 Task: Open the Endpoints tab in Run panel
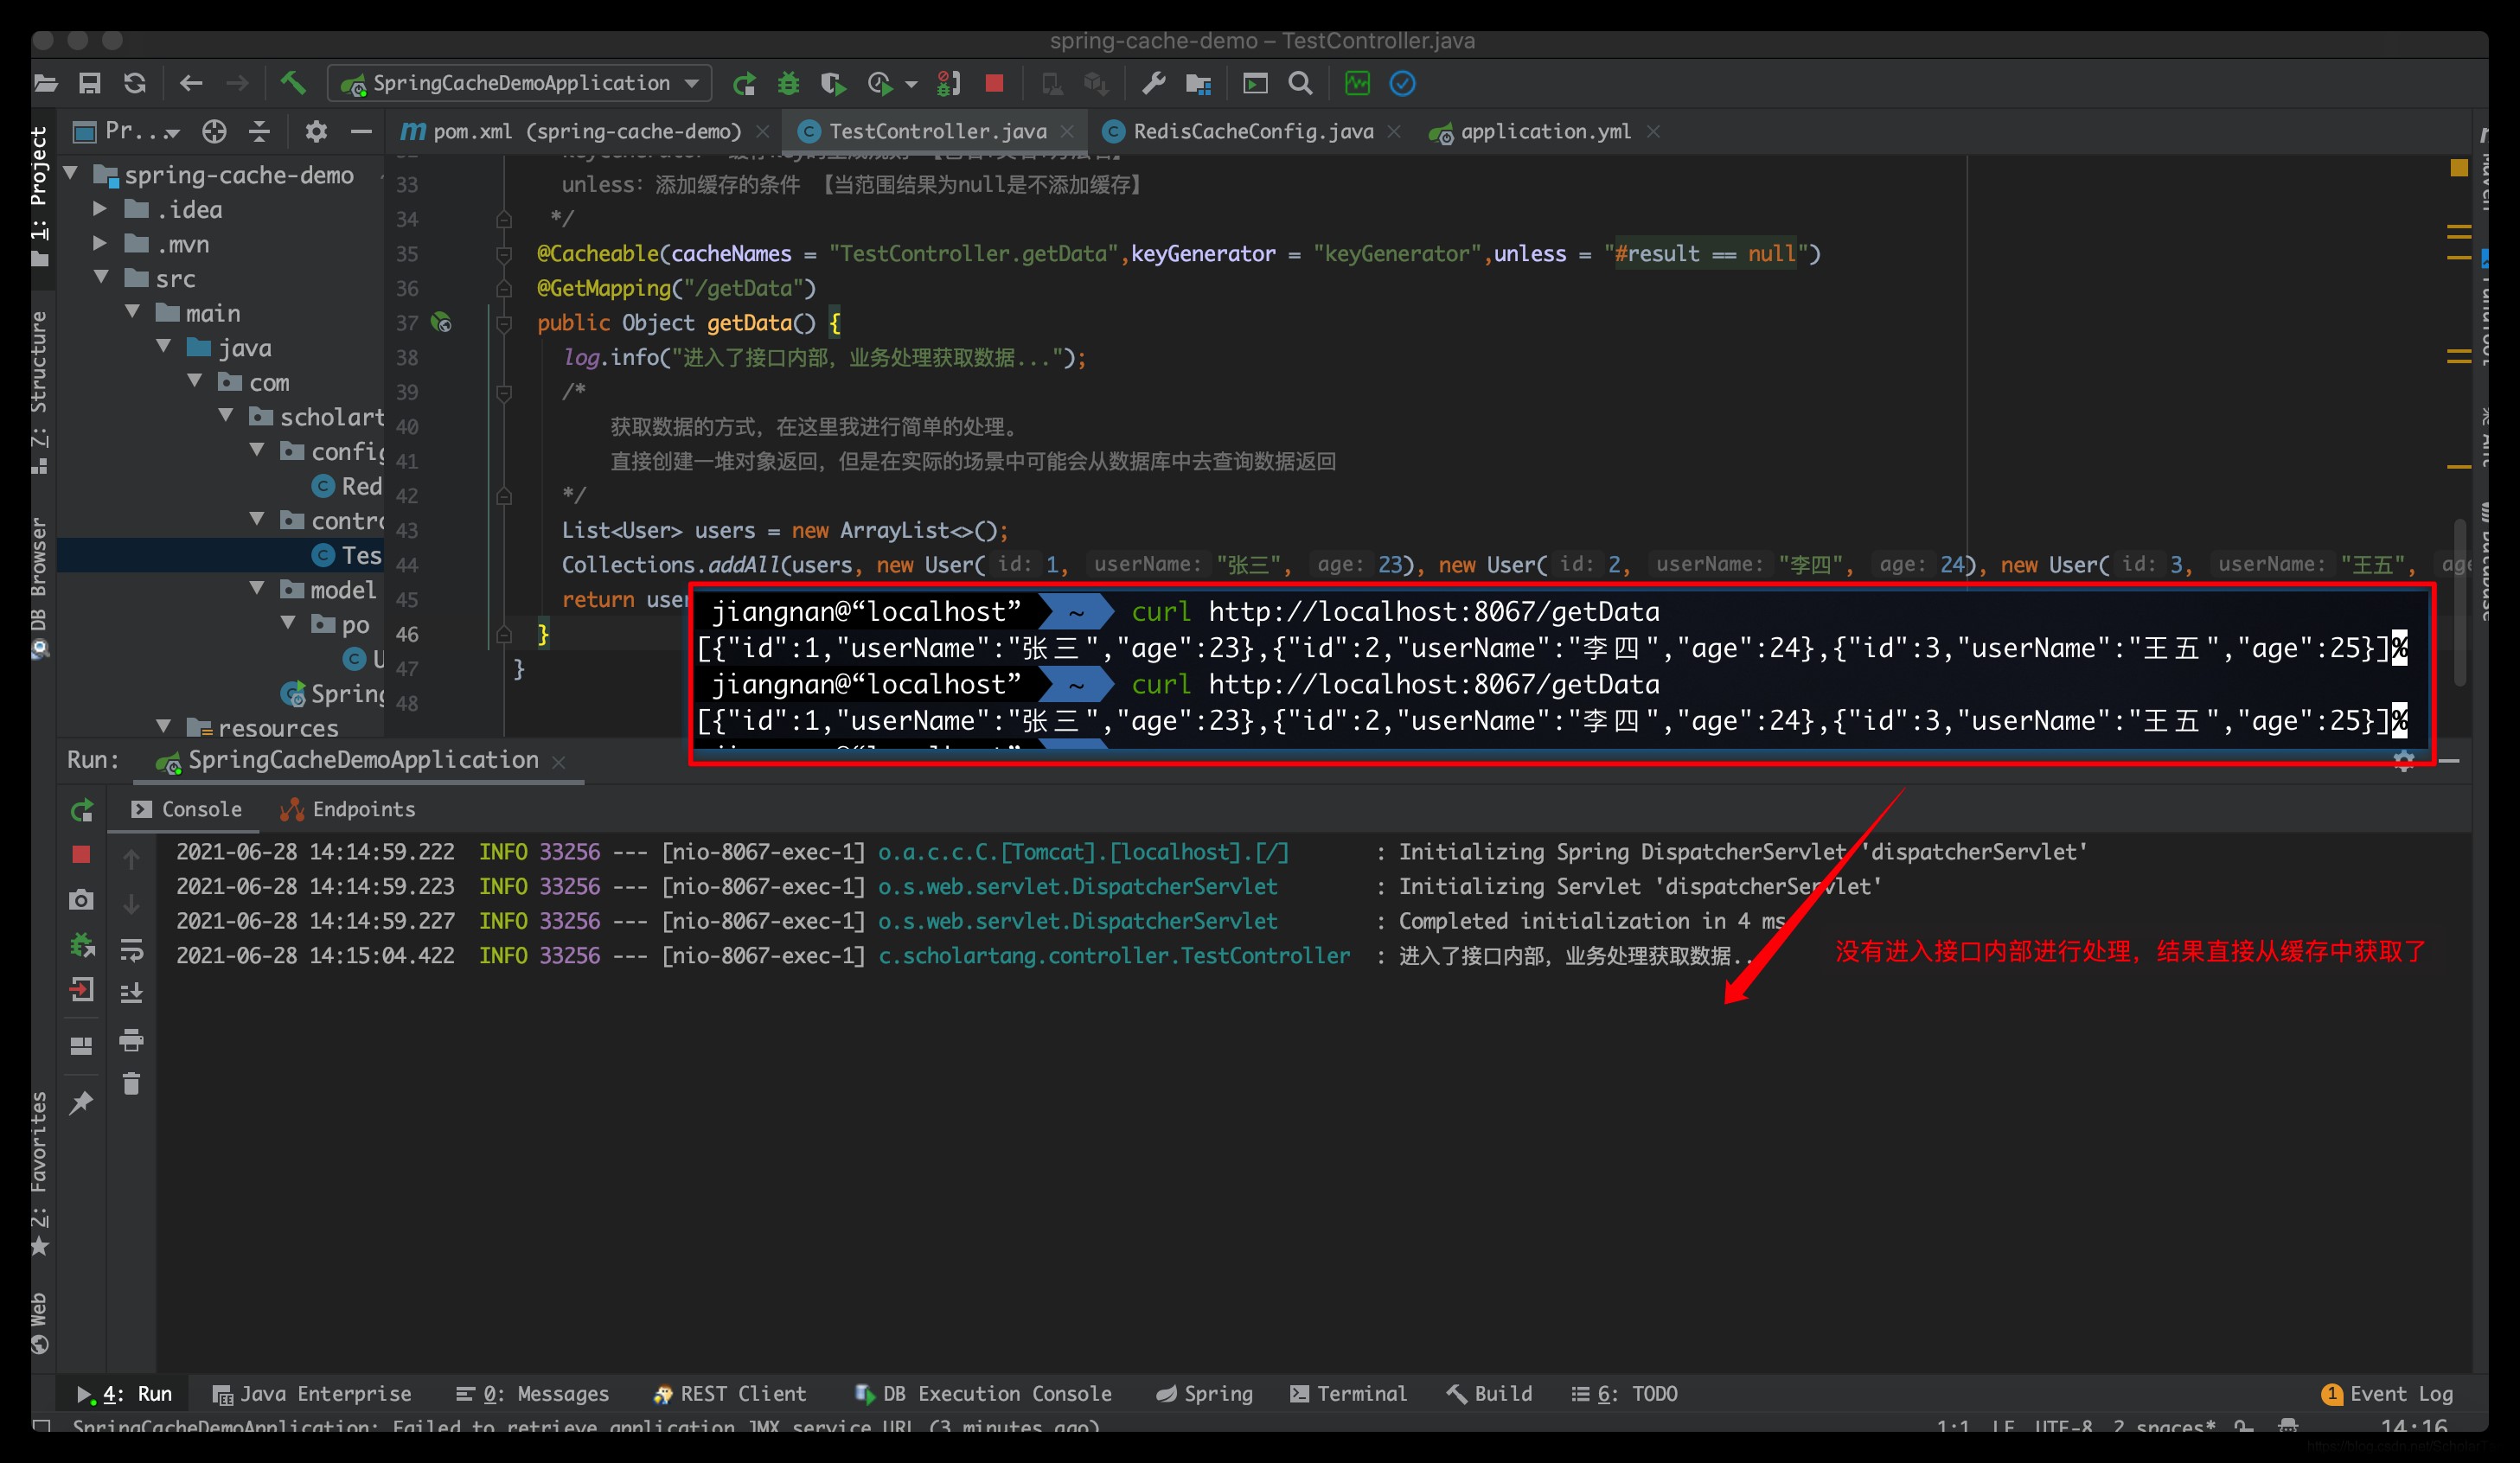tap(348, 809)
